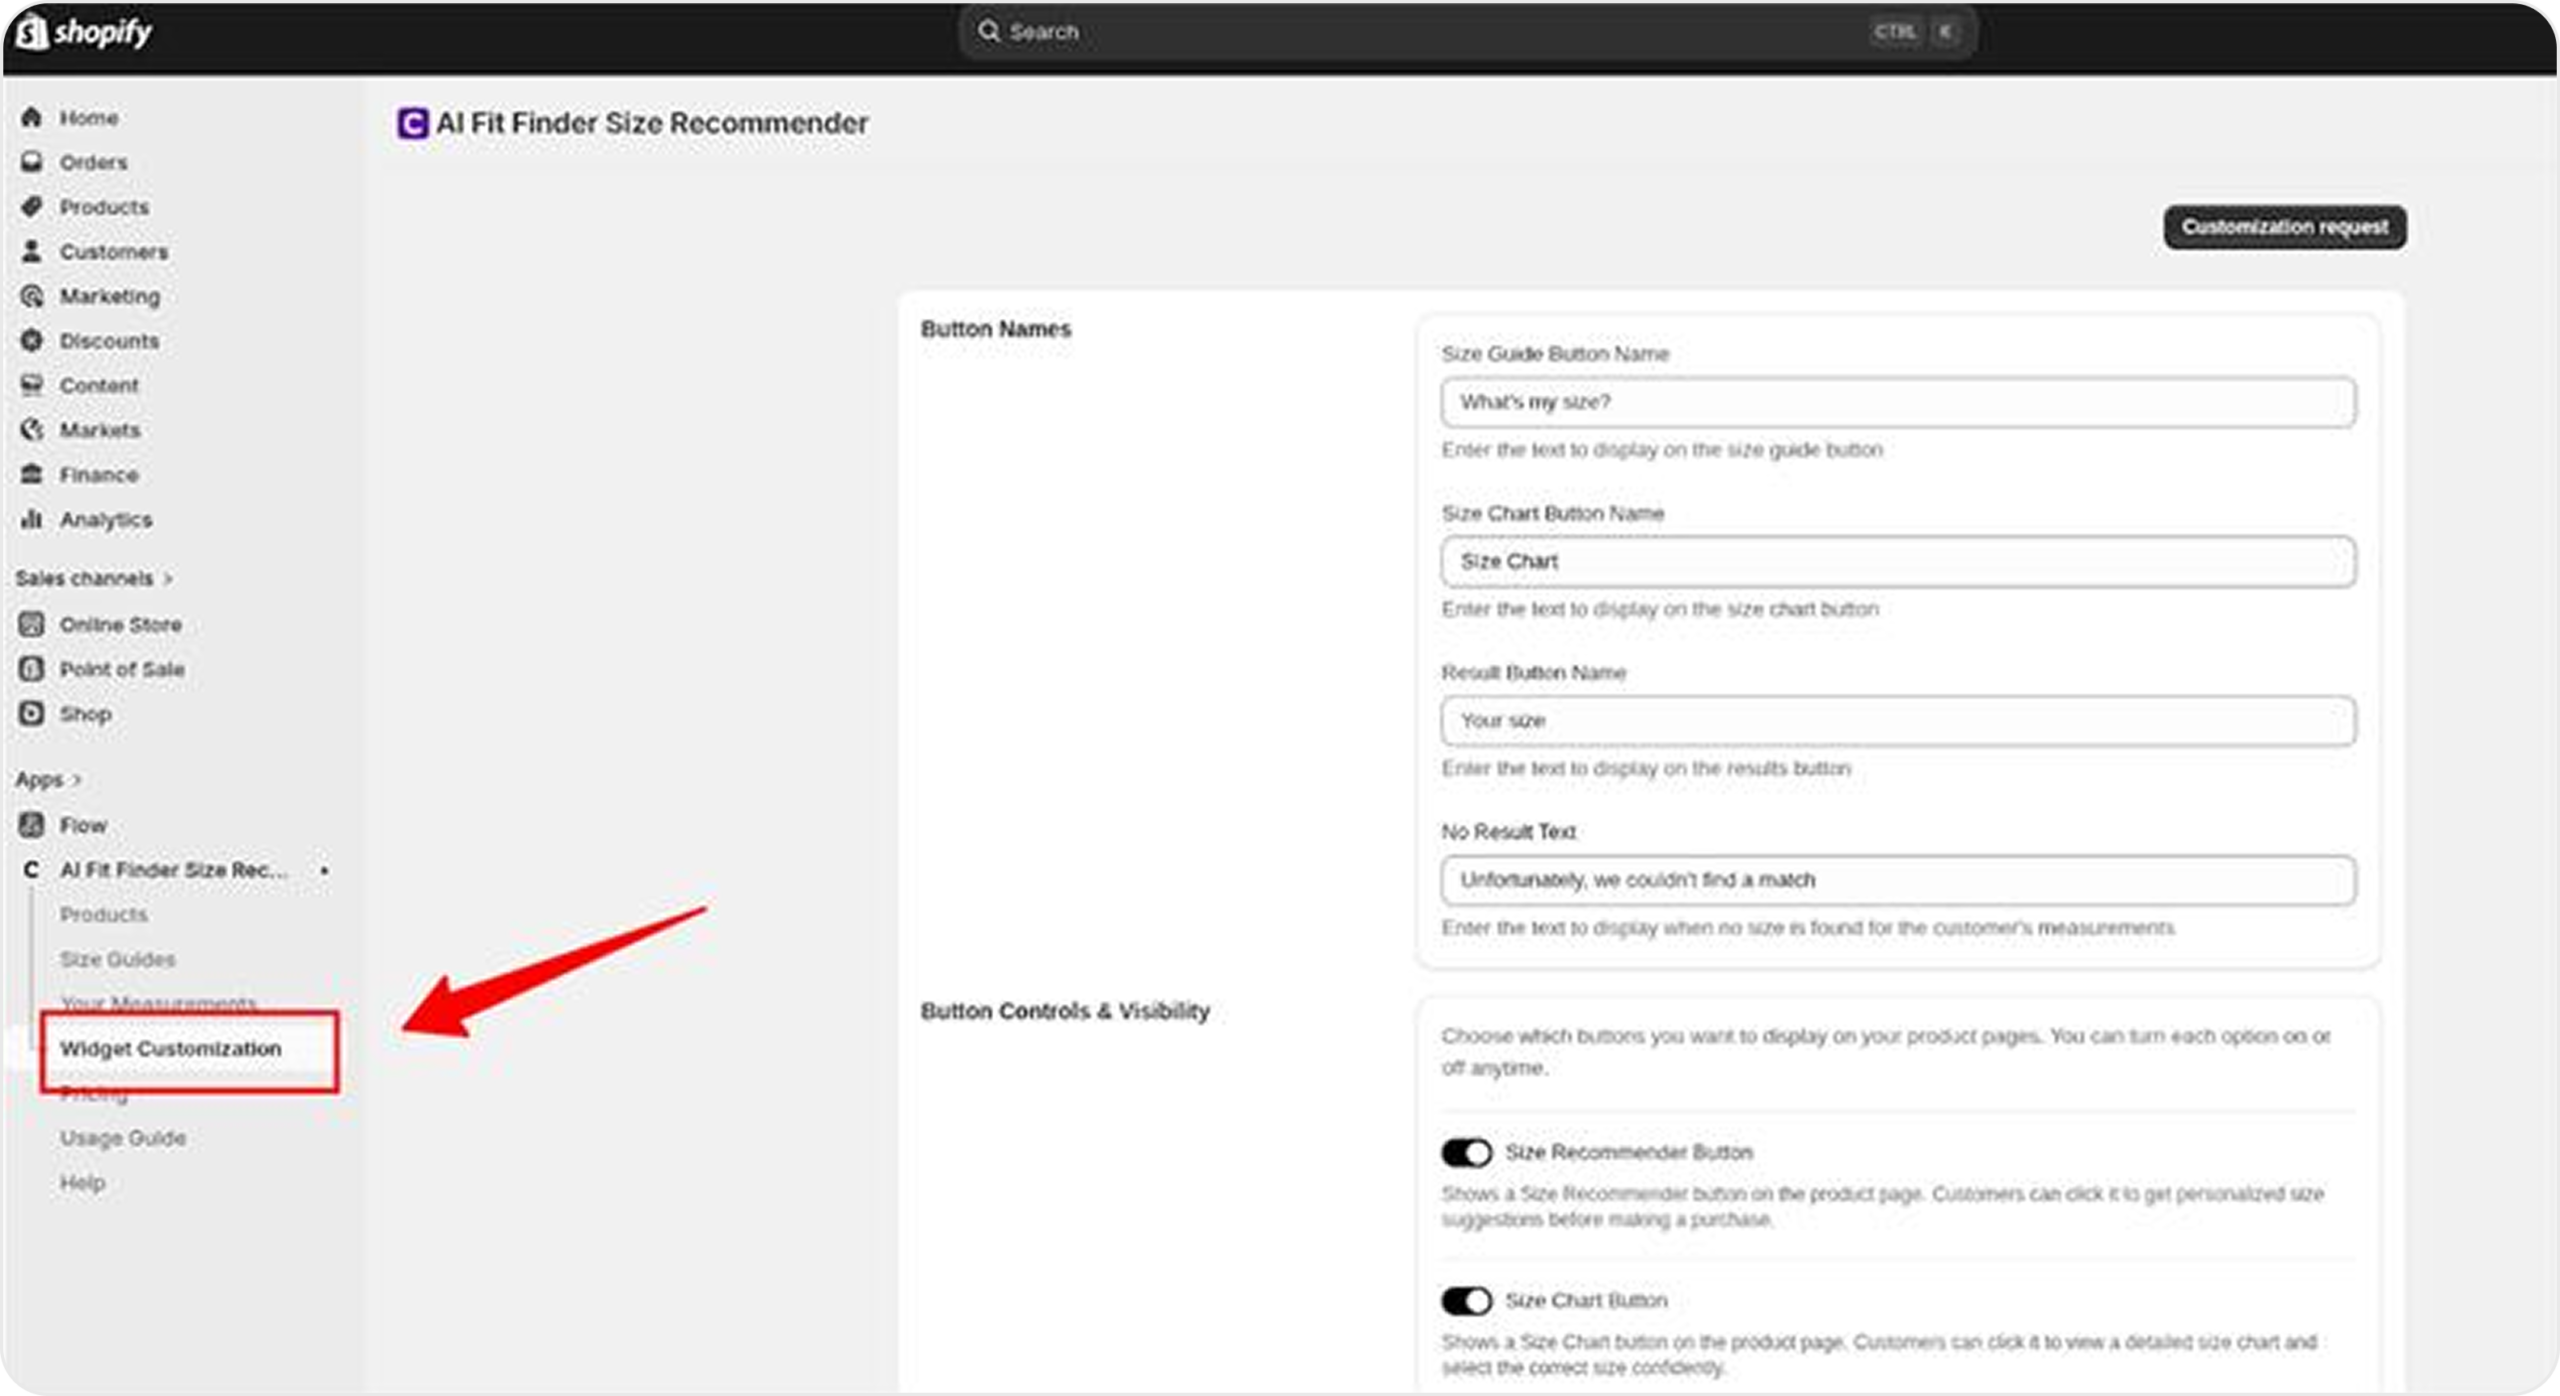Go to the Usage Guide page
2560x1396 pixels.
(123, 1138)
